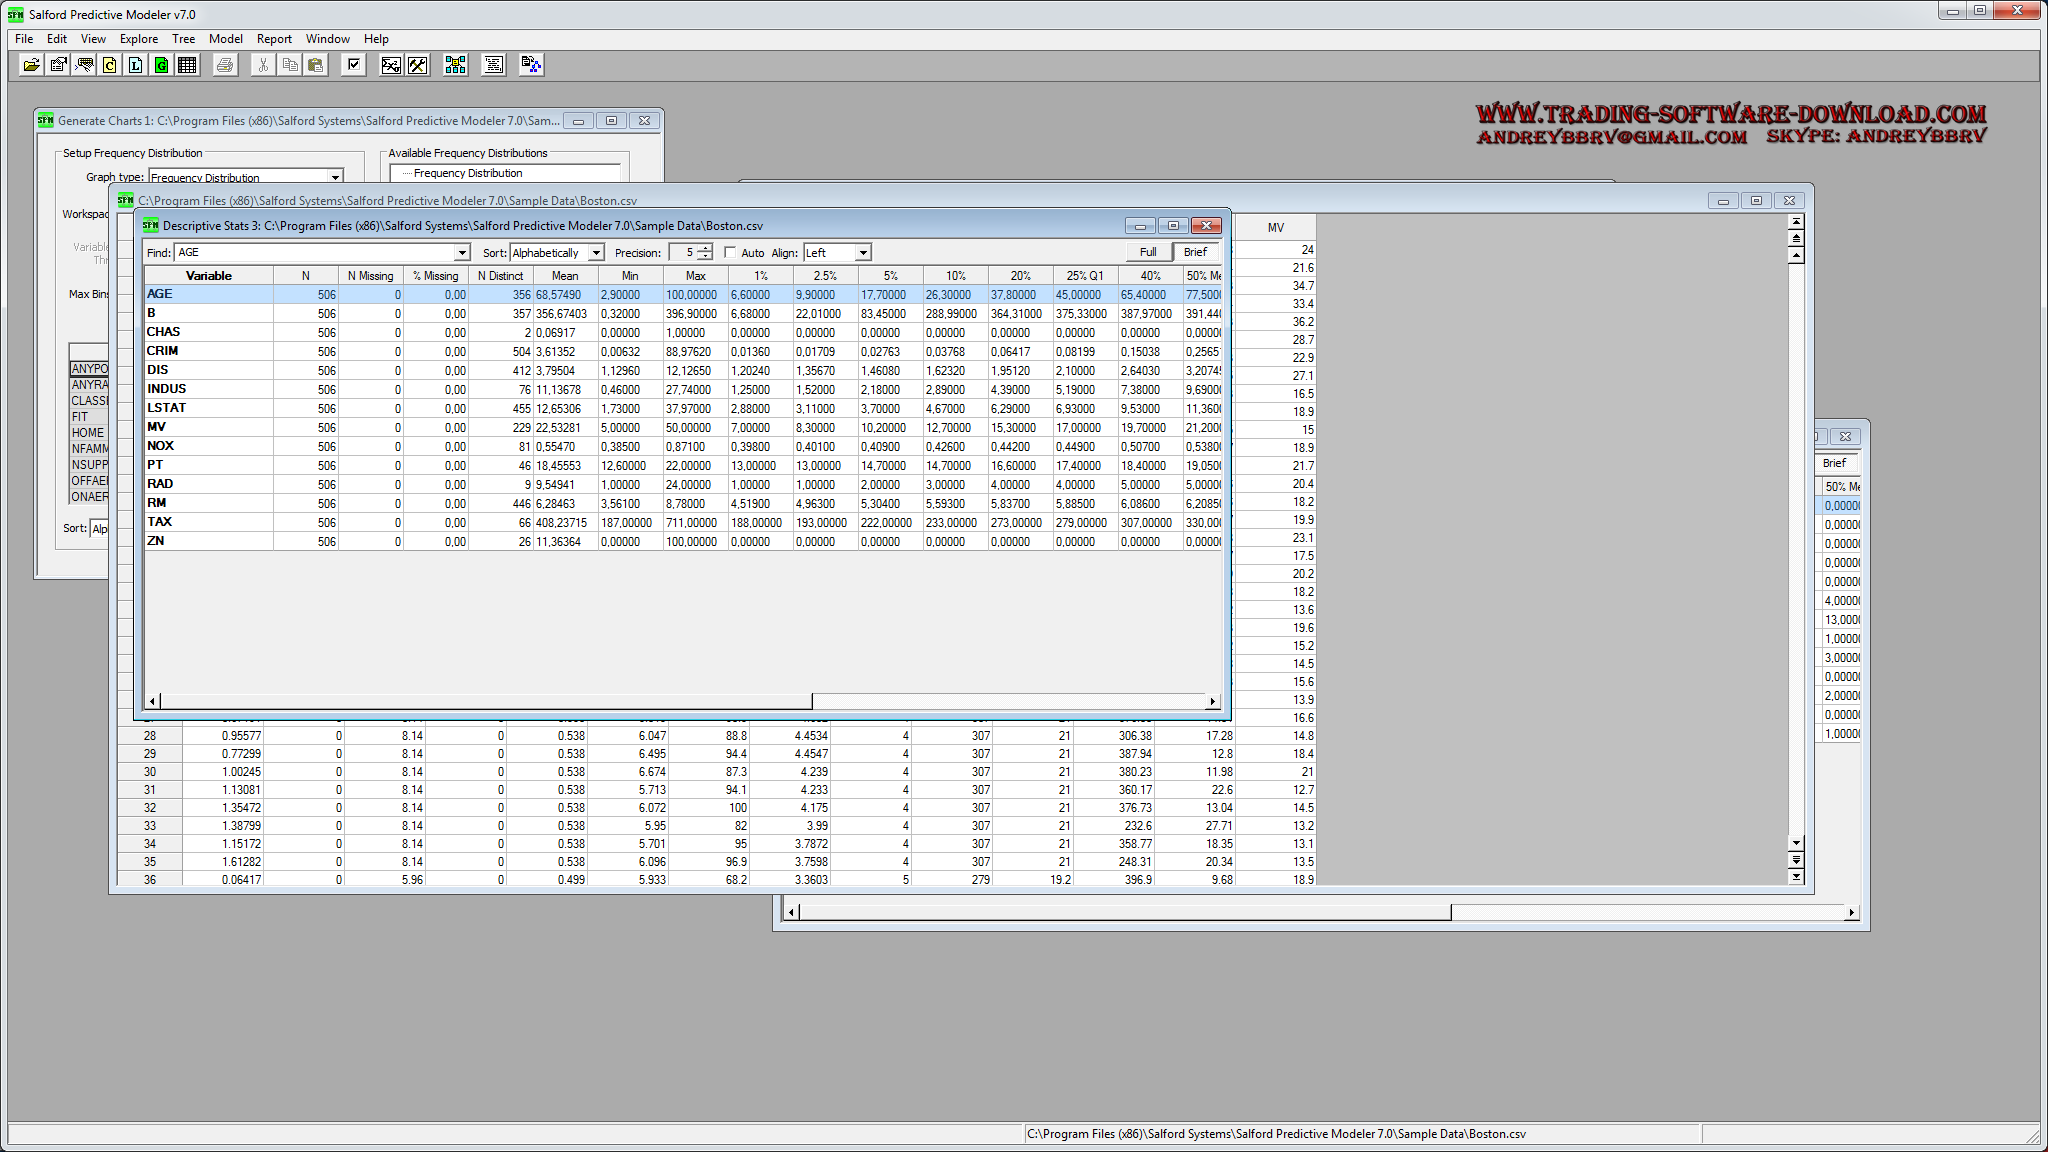Click the Open file toolbar icon
The image size is (2048, 1152).
32,65
